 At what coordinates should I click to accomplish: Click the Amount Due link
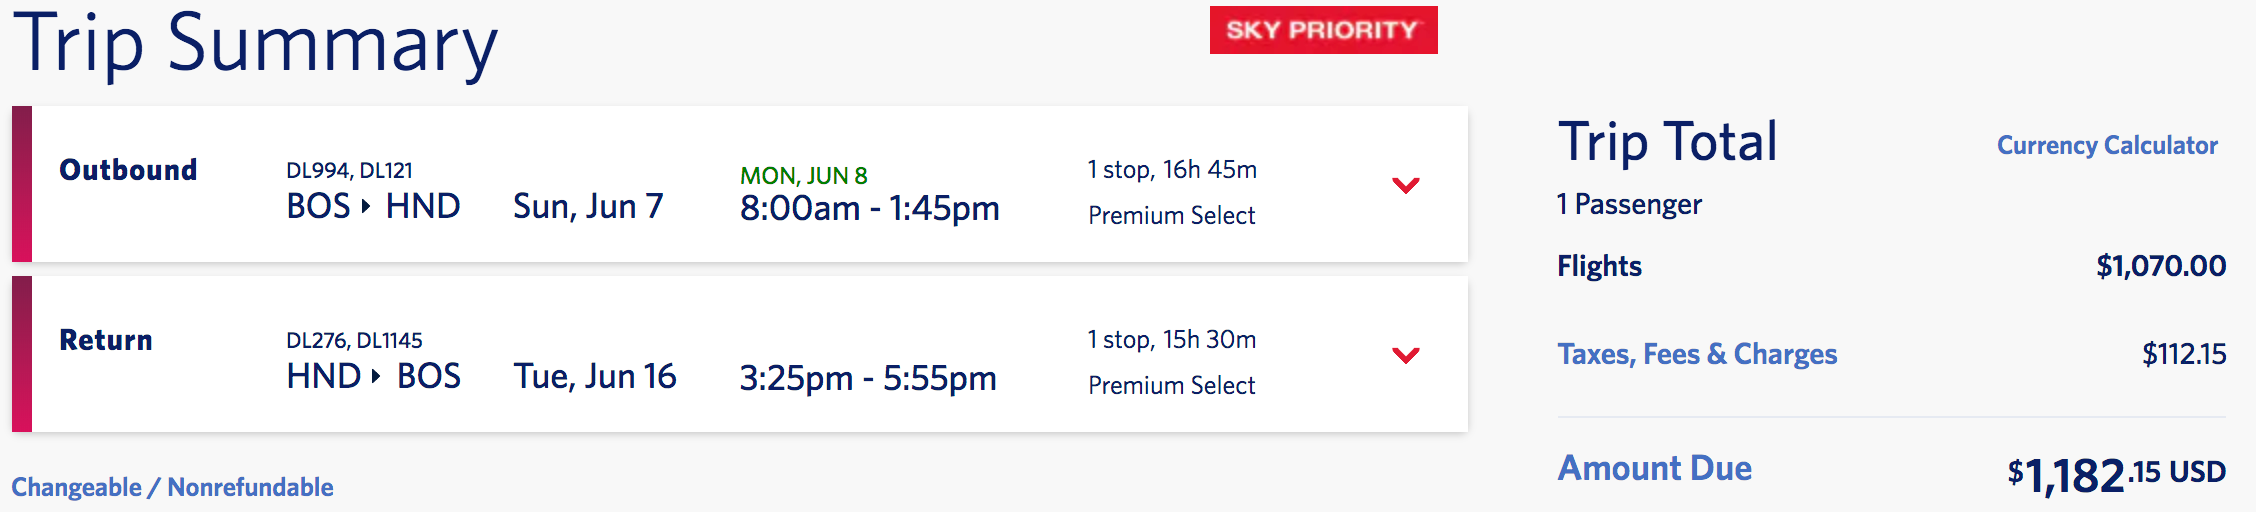1654,468
